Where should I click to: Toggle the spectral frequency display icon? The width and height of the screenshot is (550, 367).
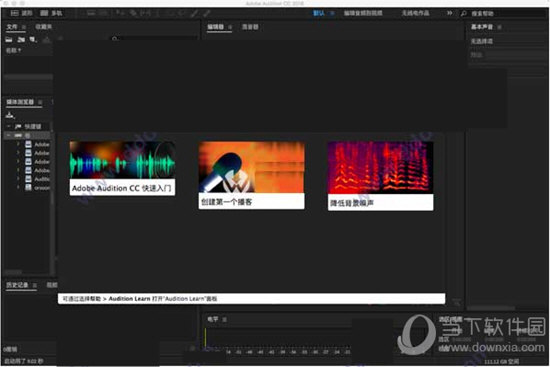click(91, 13)
